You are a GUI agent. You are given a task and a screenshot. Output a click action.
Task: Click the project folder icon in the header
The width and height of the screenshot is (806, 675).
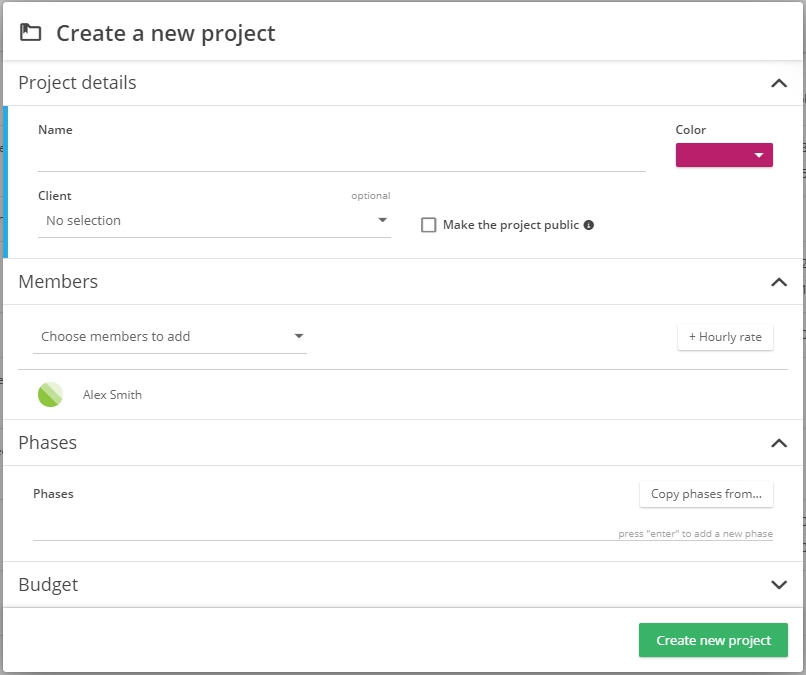tap(30, 32)
